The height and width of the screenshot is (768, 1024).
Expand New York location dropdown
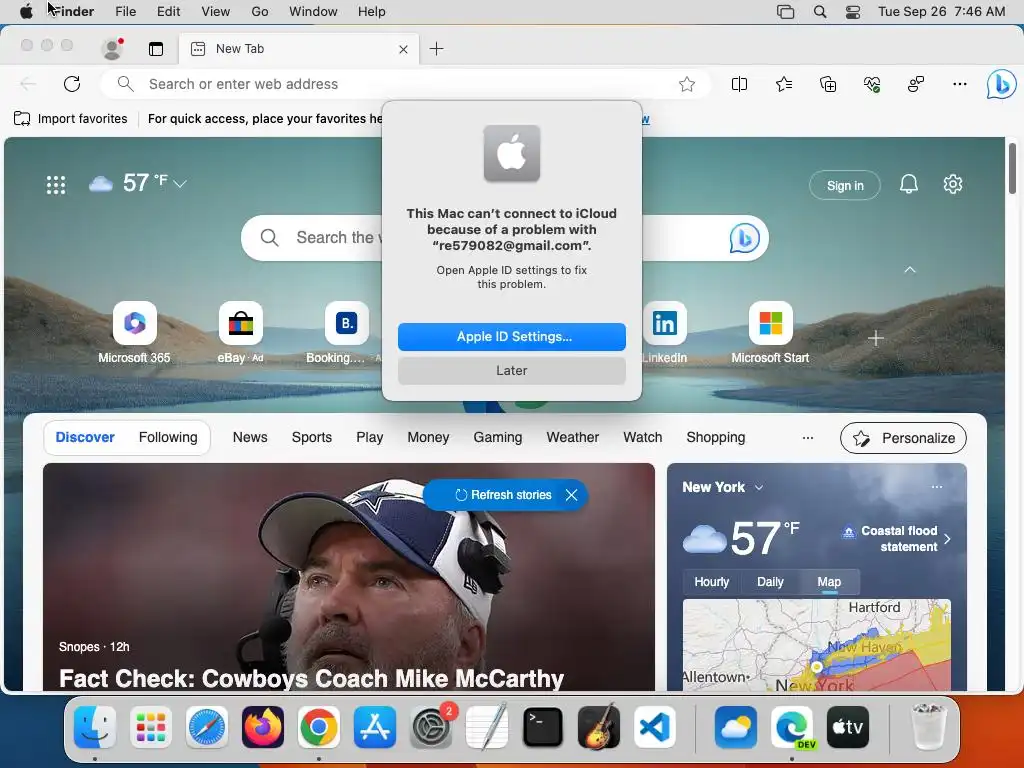coord(759,488)
